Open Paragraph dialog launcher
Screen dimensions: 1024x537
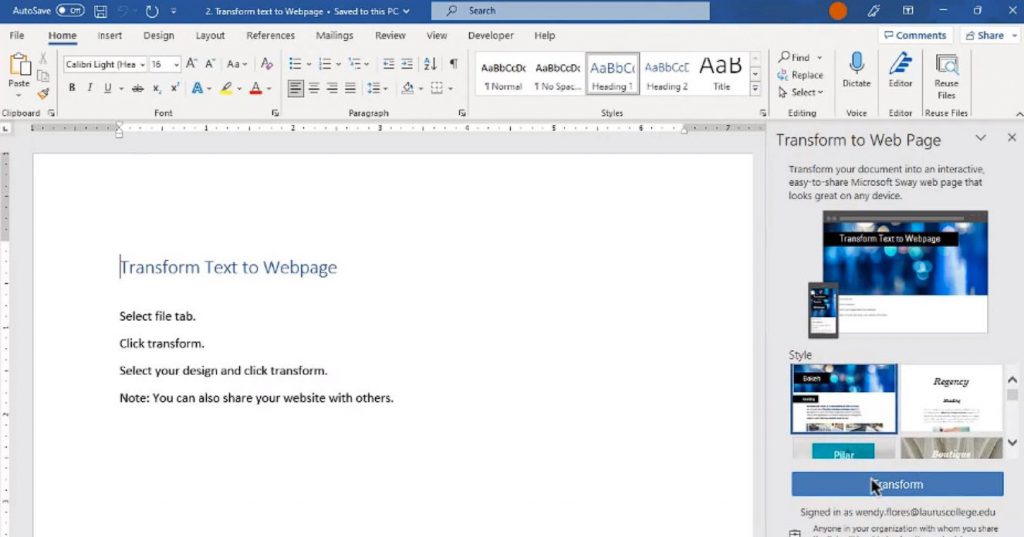(462, 113)
